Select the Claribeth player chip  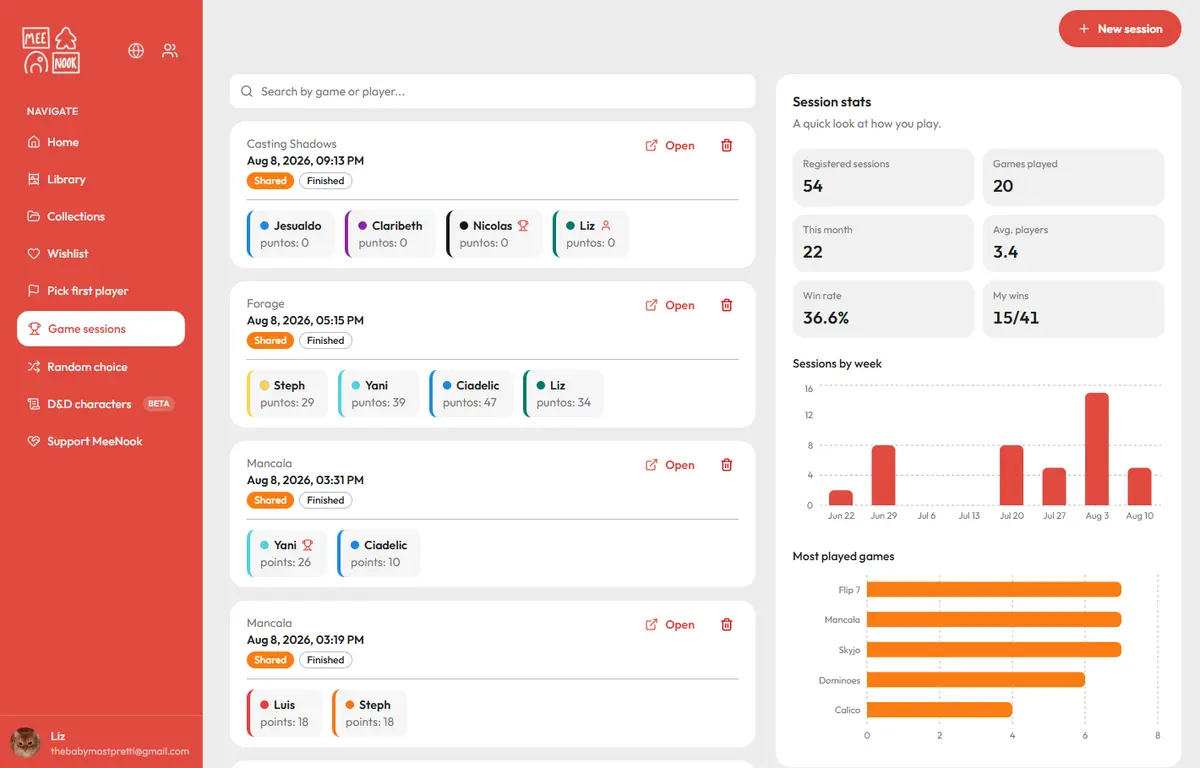391,234
